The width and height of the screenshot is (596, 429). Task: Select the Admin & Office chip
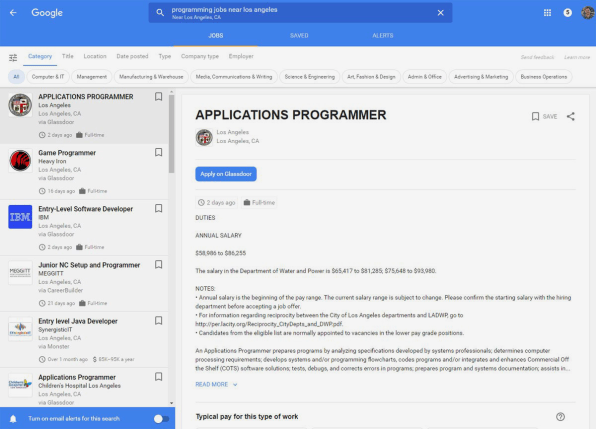pos(425,77)
